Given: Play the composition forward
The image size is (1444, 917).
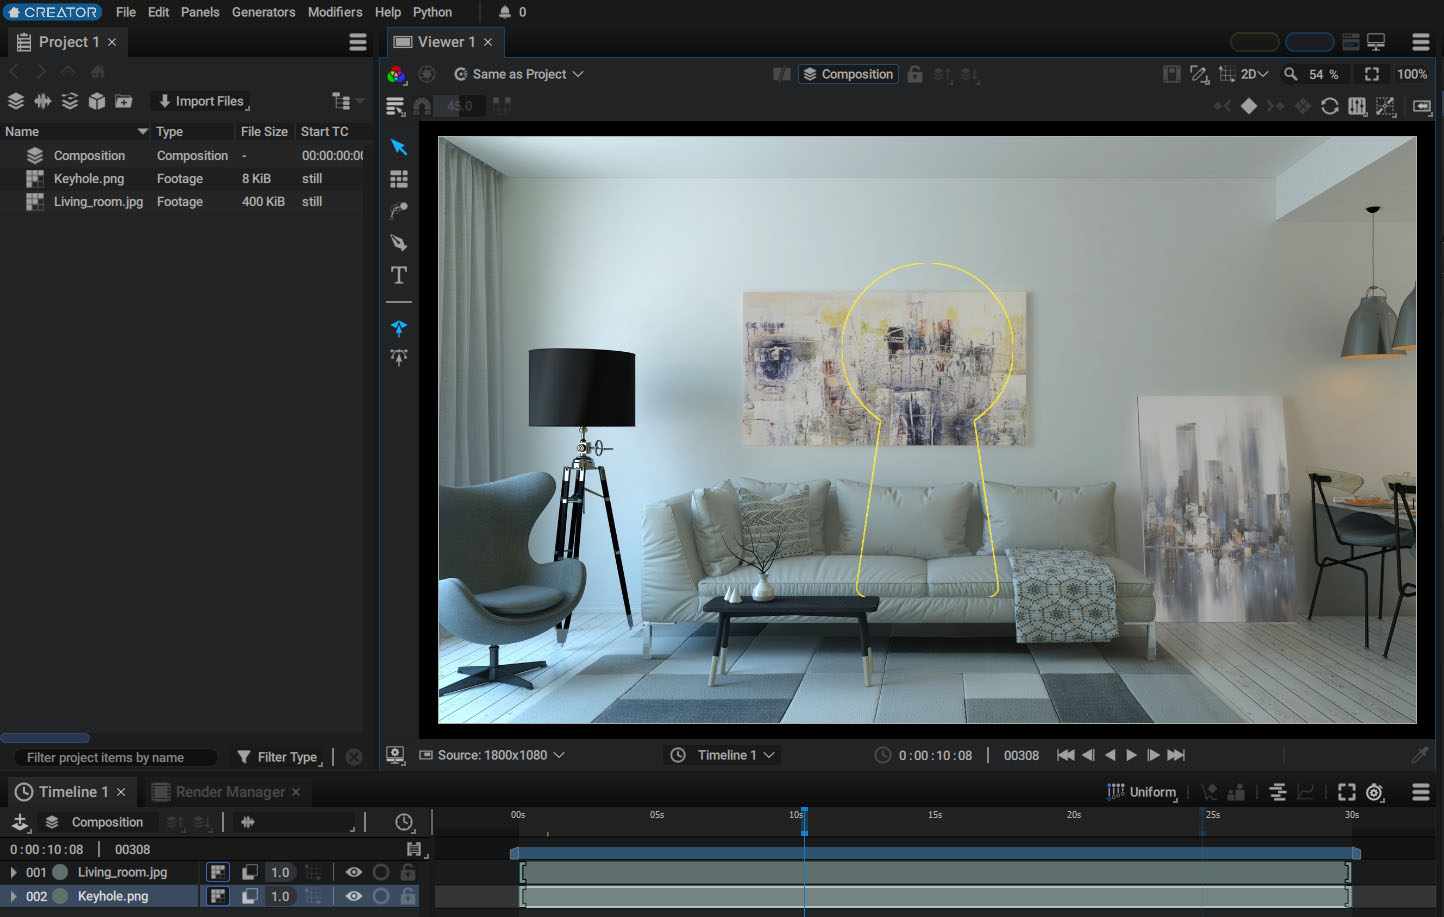Looking at the screenshot, I should 1132,755.
